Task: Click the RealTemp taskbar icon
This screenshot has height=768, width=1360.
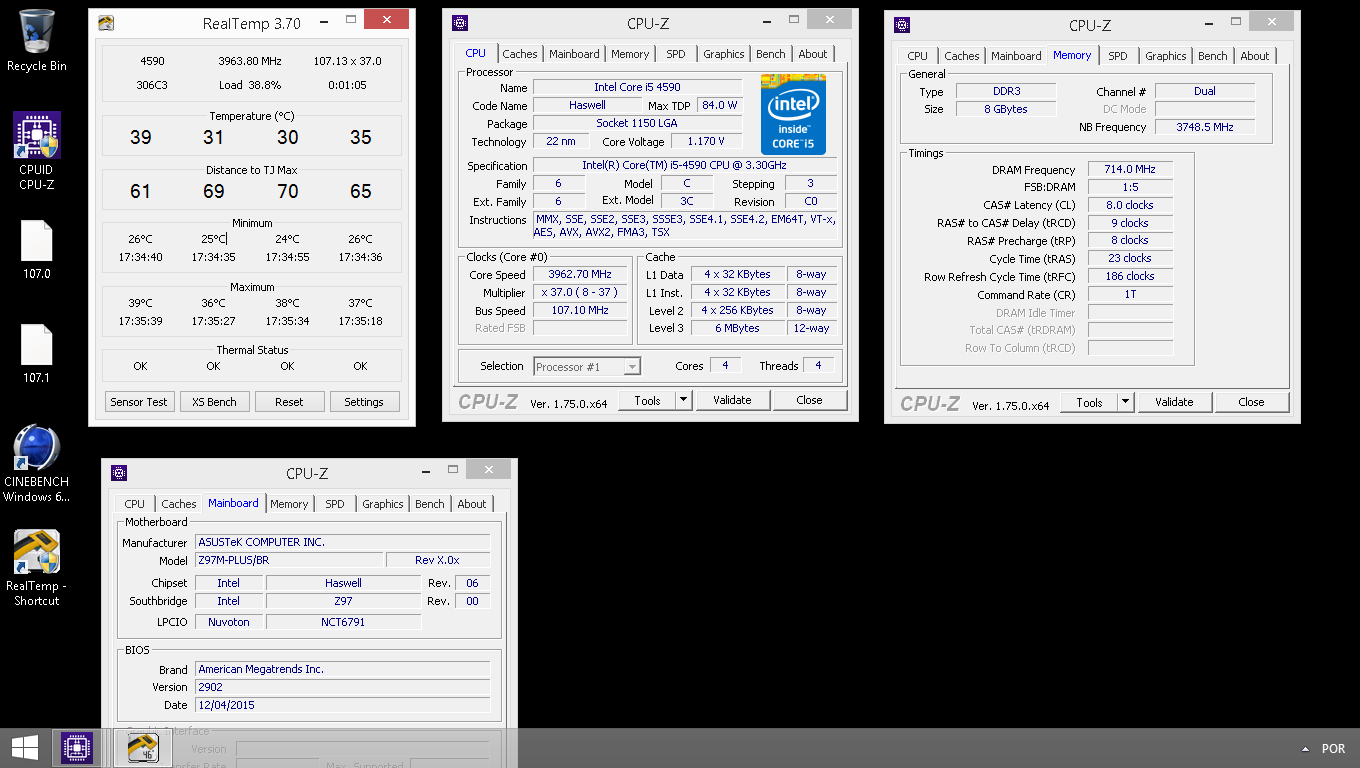Action: coord(143,748)
